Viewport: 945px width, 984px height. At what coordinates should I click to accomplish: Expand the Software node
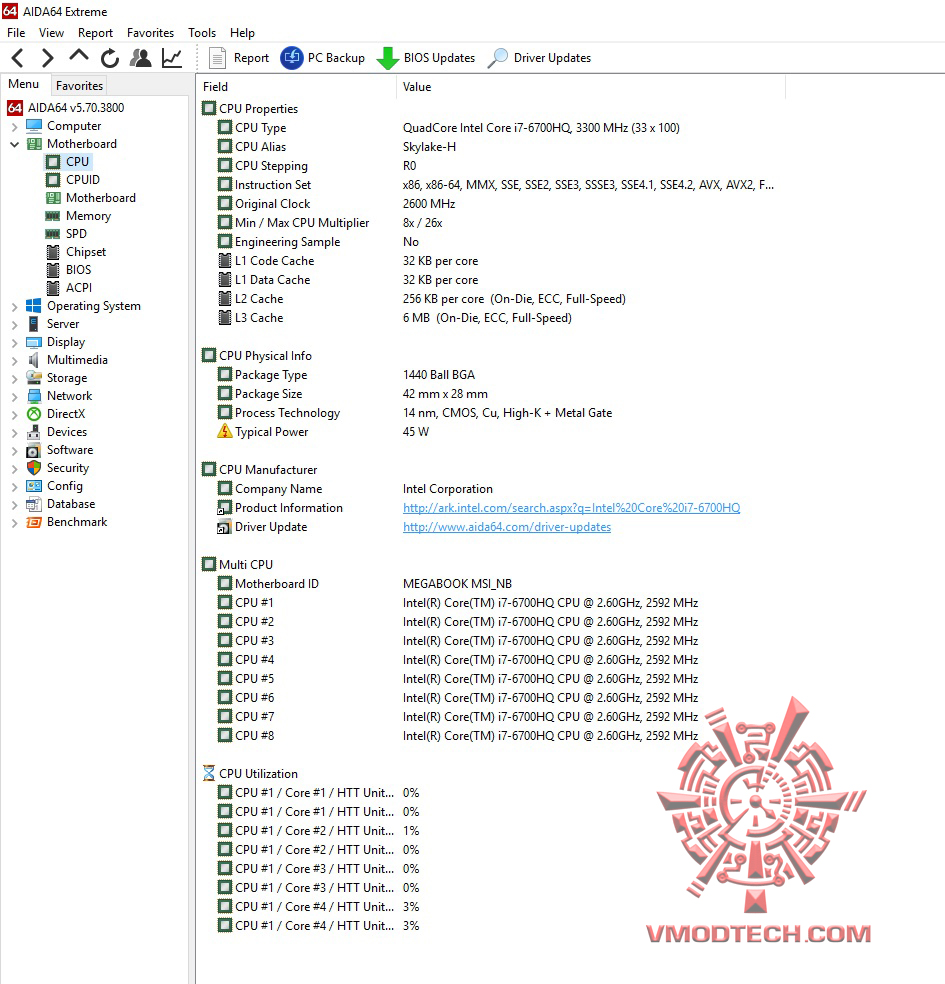(x=14, y=451)
